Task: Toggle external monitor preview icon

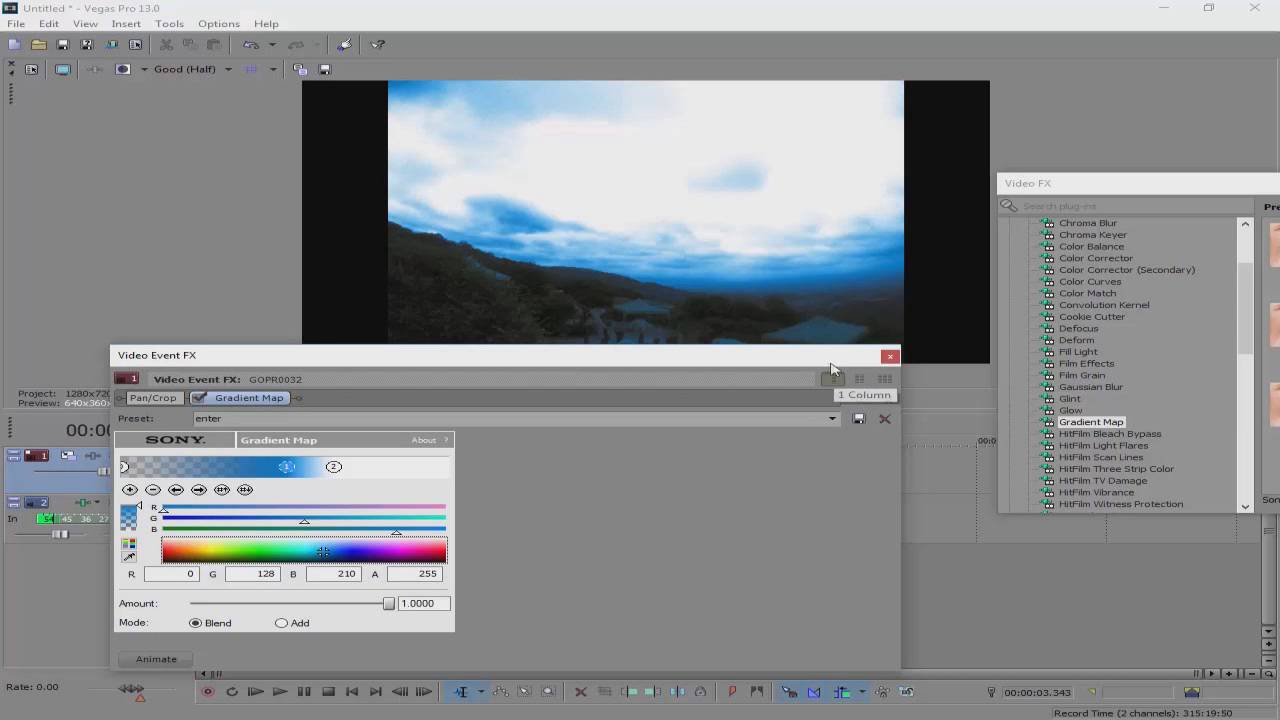Action: pyautogui.click(x=63, y=69)
